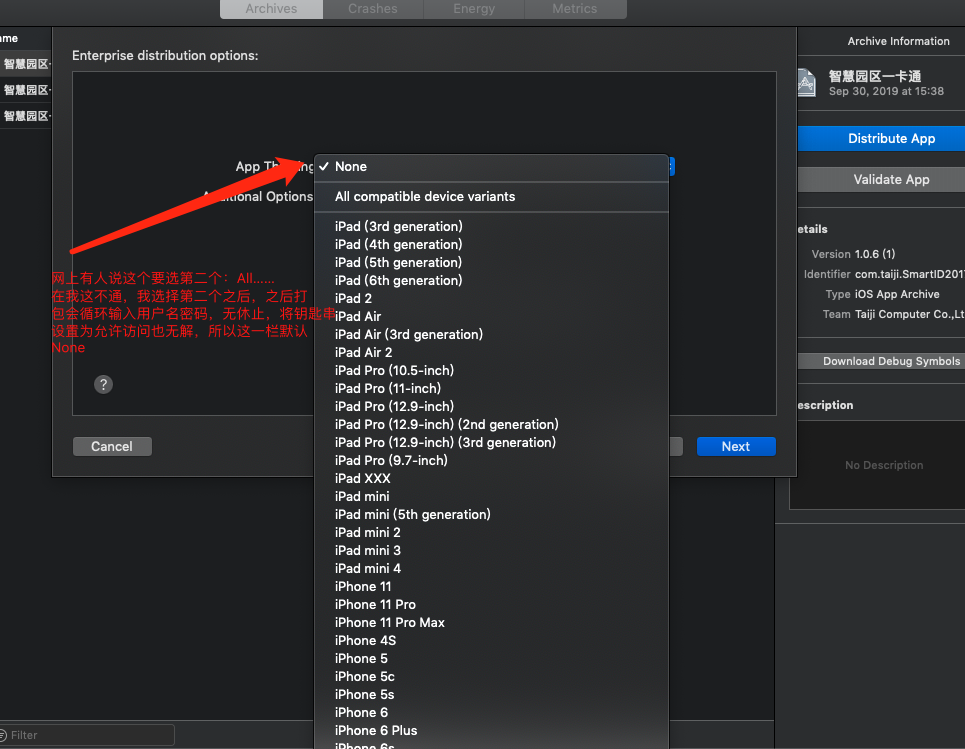Choose iPad mini 2

point(491,532)
